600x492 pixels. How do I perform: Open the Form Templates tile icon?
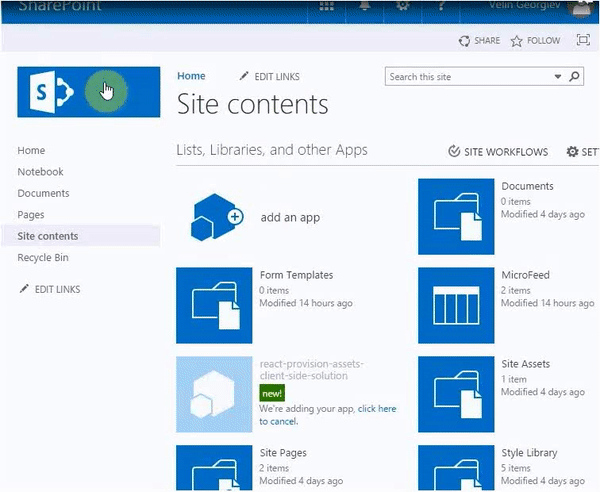tap(214, 305)
